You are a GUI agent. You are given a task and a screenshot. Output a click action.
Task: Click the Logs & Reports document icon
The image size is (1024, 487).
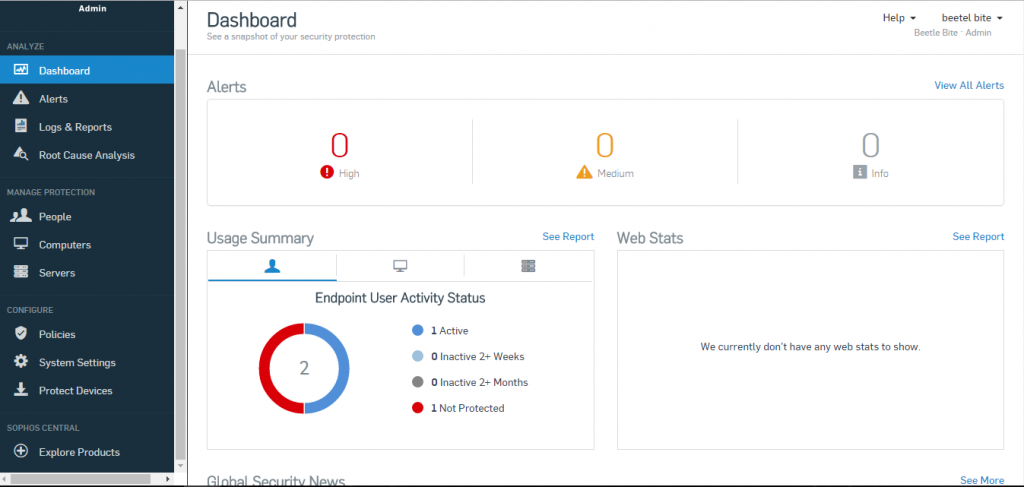tap(21, 127)
